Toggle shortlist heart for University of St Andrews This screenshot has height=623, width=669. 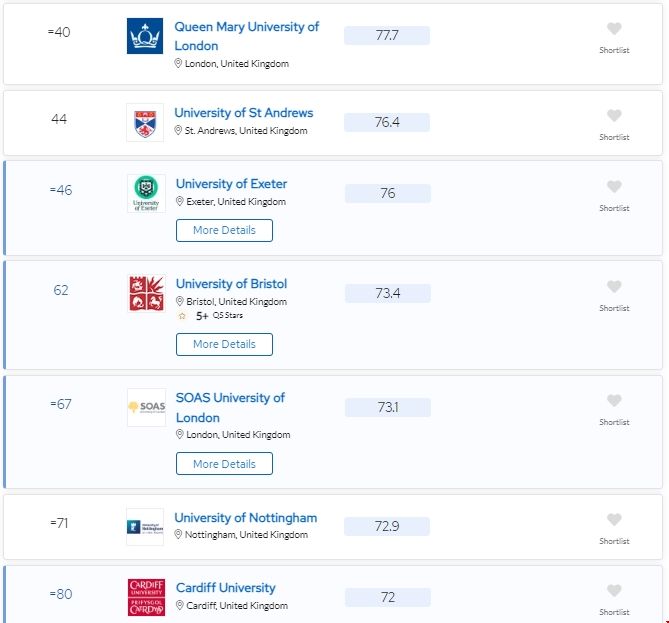point(614,116)
